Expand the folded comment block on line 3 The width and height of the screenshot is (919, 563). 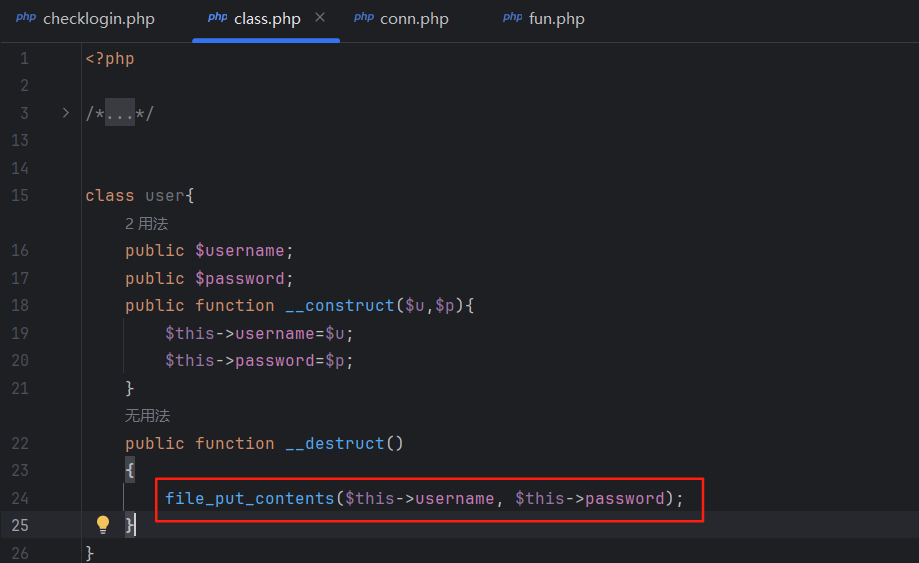(66, 112)
